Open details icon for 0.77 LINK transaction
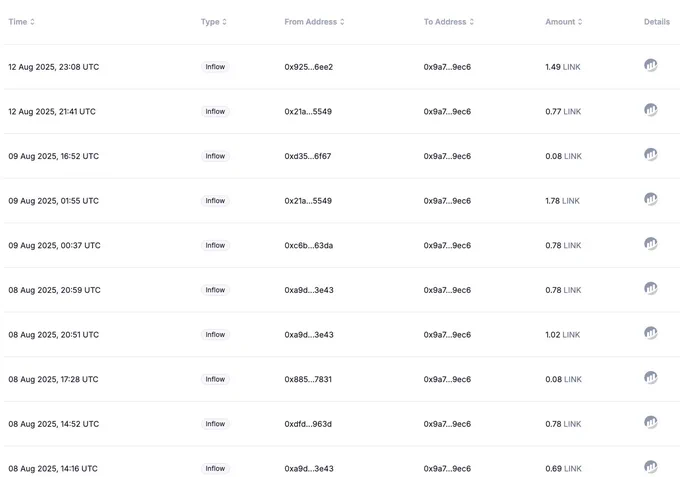 [651, 110]
